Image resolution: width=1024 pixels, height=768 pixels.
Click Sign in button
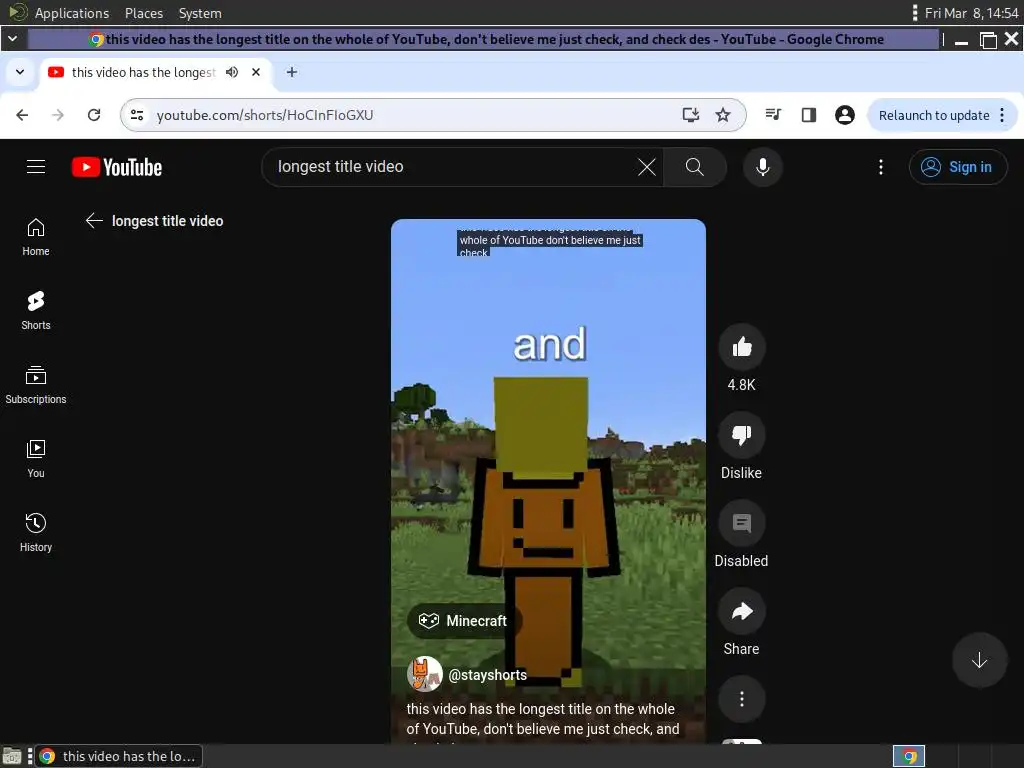pyautogui.click(x=957, y=167)
